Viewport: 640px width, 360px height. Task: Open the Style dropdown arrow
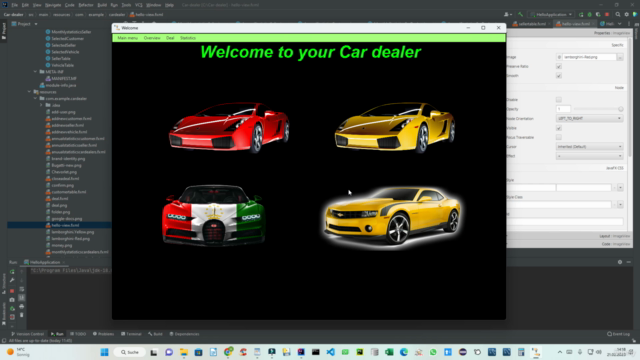620,188
